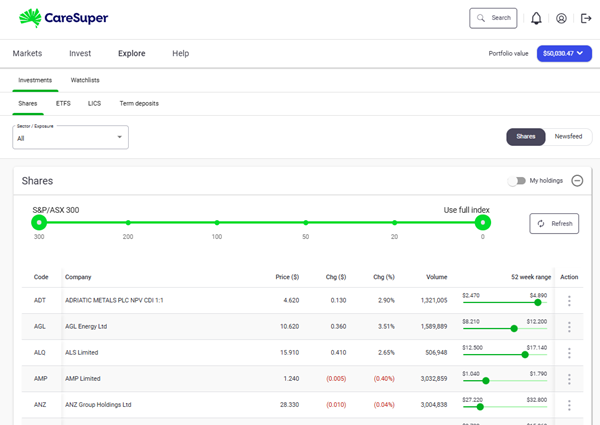This screenshot has height=425, width=600.
Task: Select the Term deposits sub-tab
Action: pyautogui.click(x=139, y=104)
